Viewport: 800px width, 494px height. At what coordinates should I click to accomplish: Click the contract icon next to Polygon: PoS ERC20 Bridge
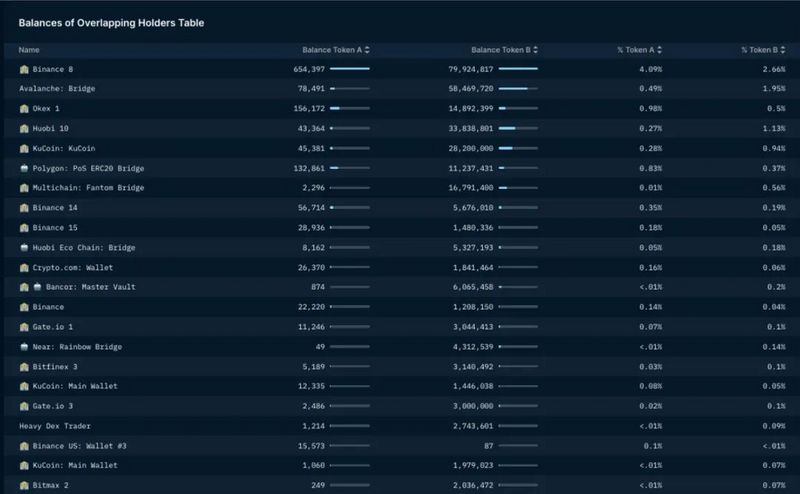coord(24,168)
